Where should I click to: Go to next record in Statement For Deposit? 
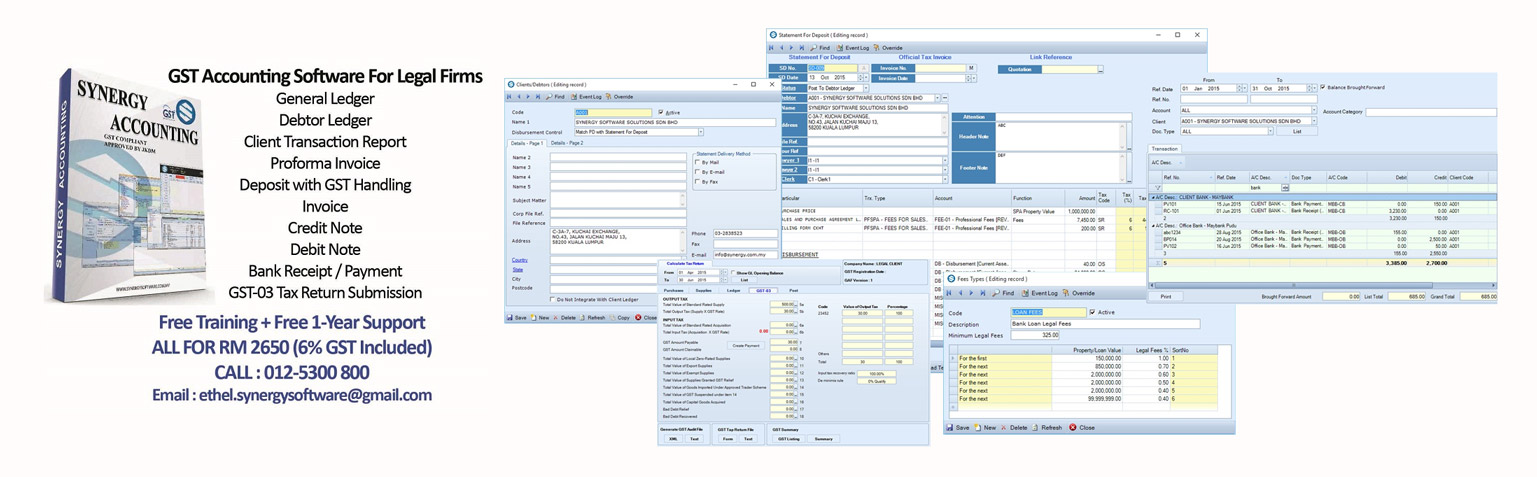point(791,48)
